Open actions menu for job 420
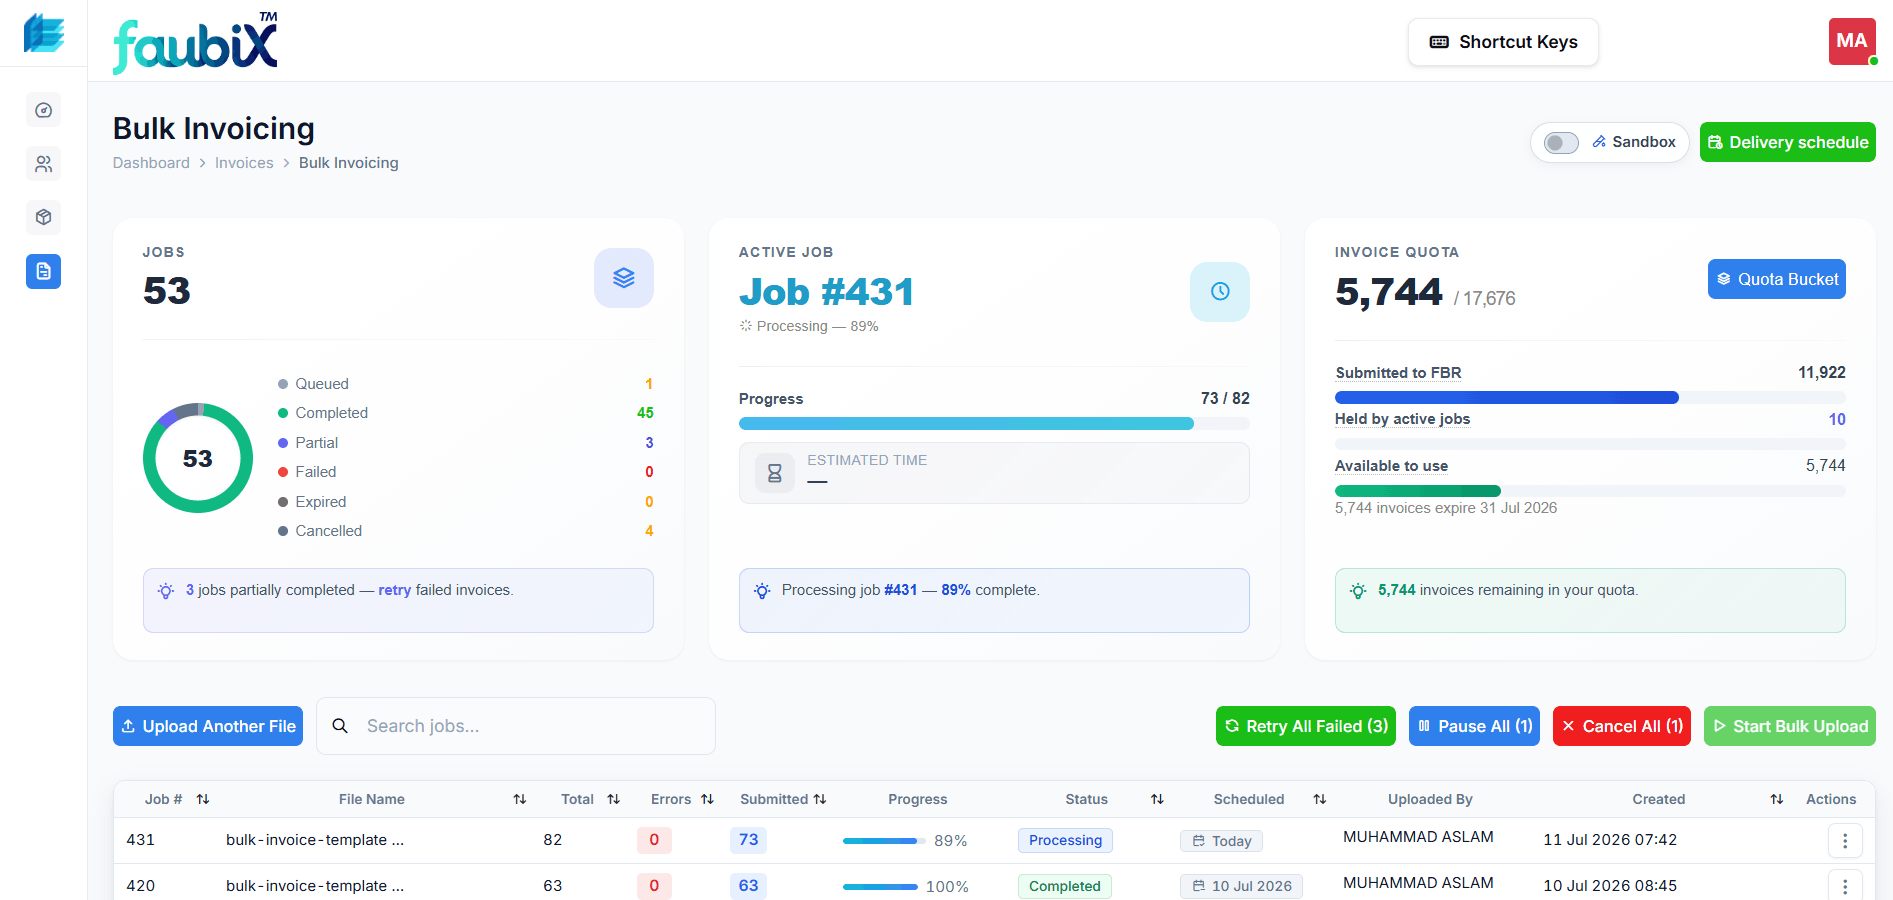Screen dimensions: 1893x900 1845,886
